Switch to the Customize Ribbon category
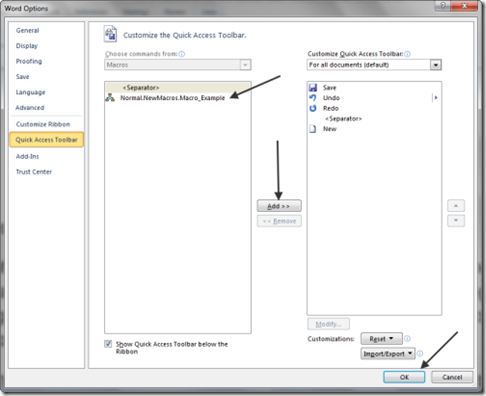The image size is (486, 396). [x=43, y=124]
